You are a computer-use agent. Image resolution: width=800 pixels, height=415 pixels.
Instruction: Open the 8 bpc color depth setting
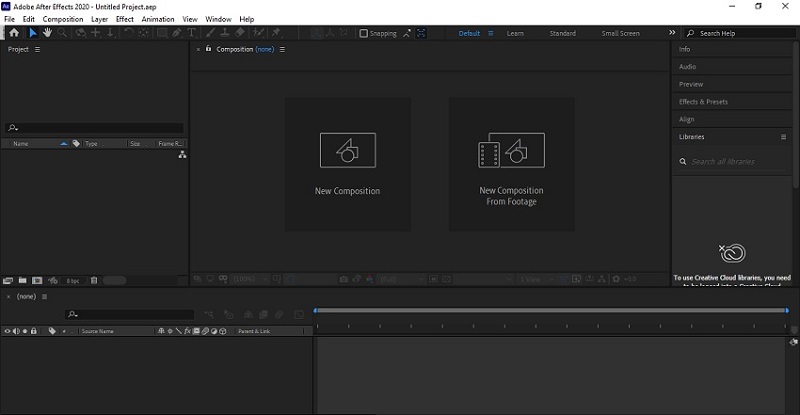(73, 281)
